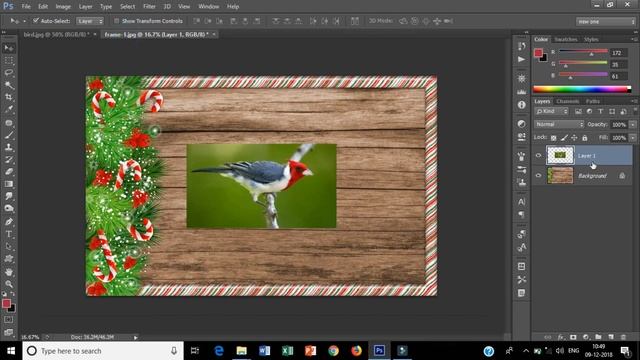
Task: Switch to the bird.jpg document tab
Action: coord(56,34)
